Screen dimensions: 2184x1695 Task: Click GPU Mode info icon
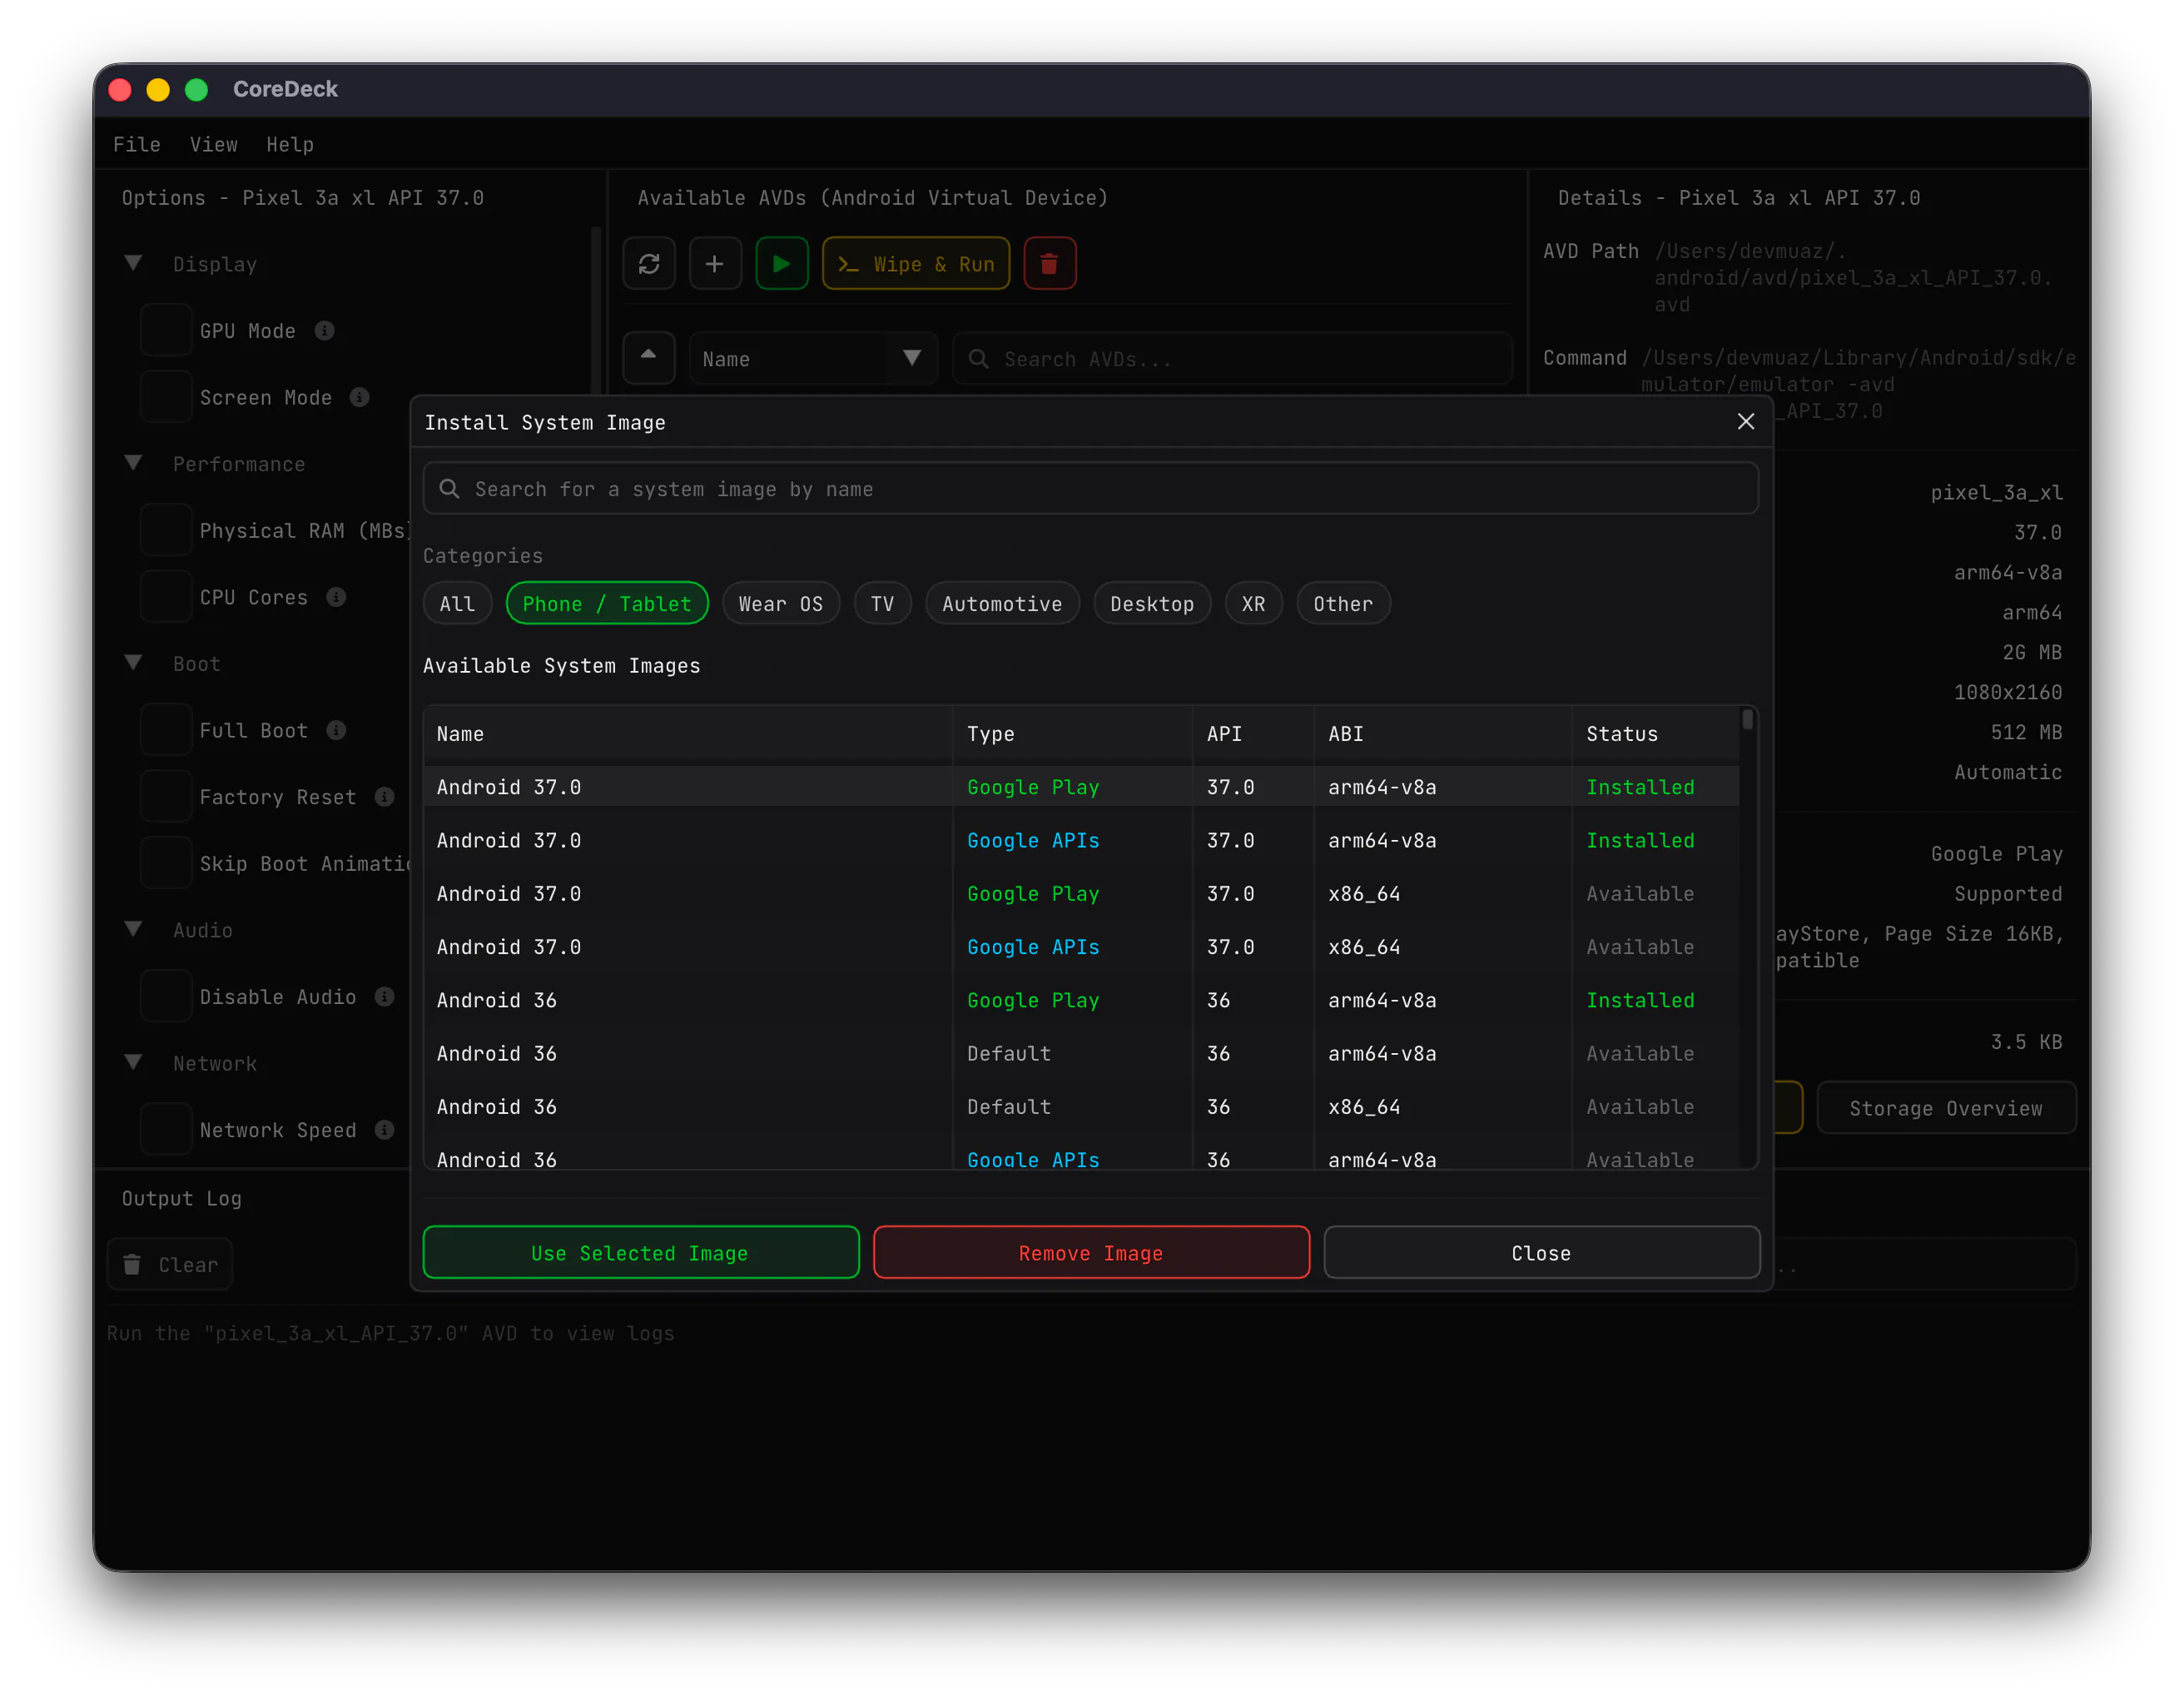(x=325, y=330)
